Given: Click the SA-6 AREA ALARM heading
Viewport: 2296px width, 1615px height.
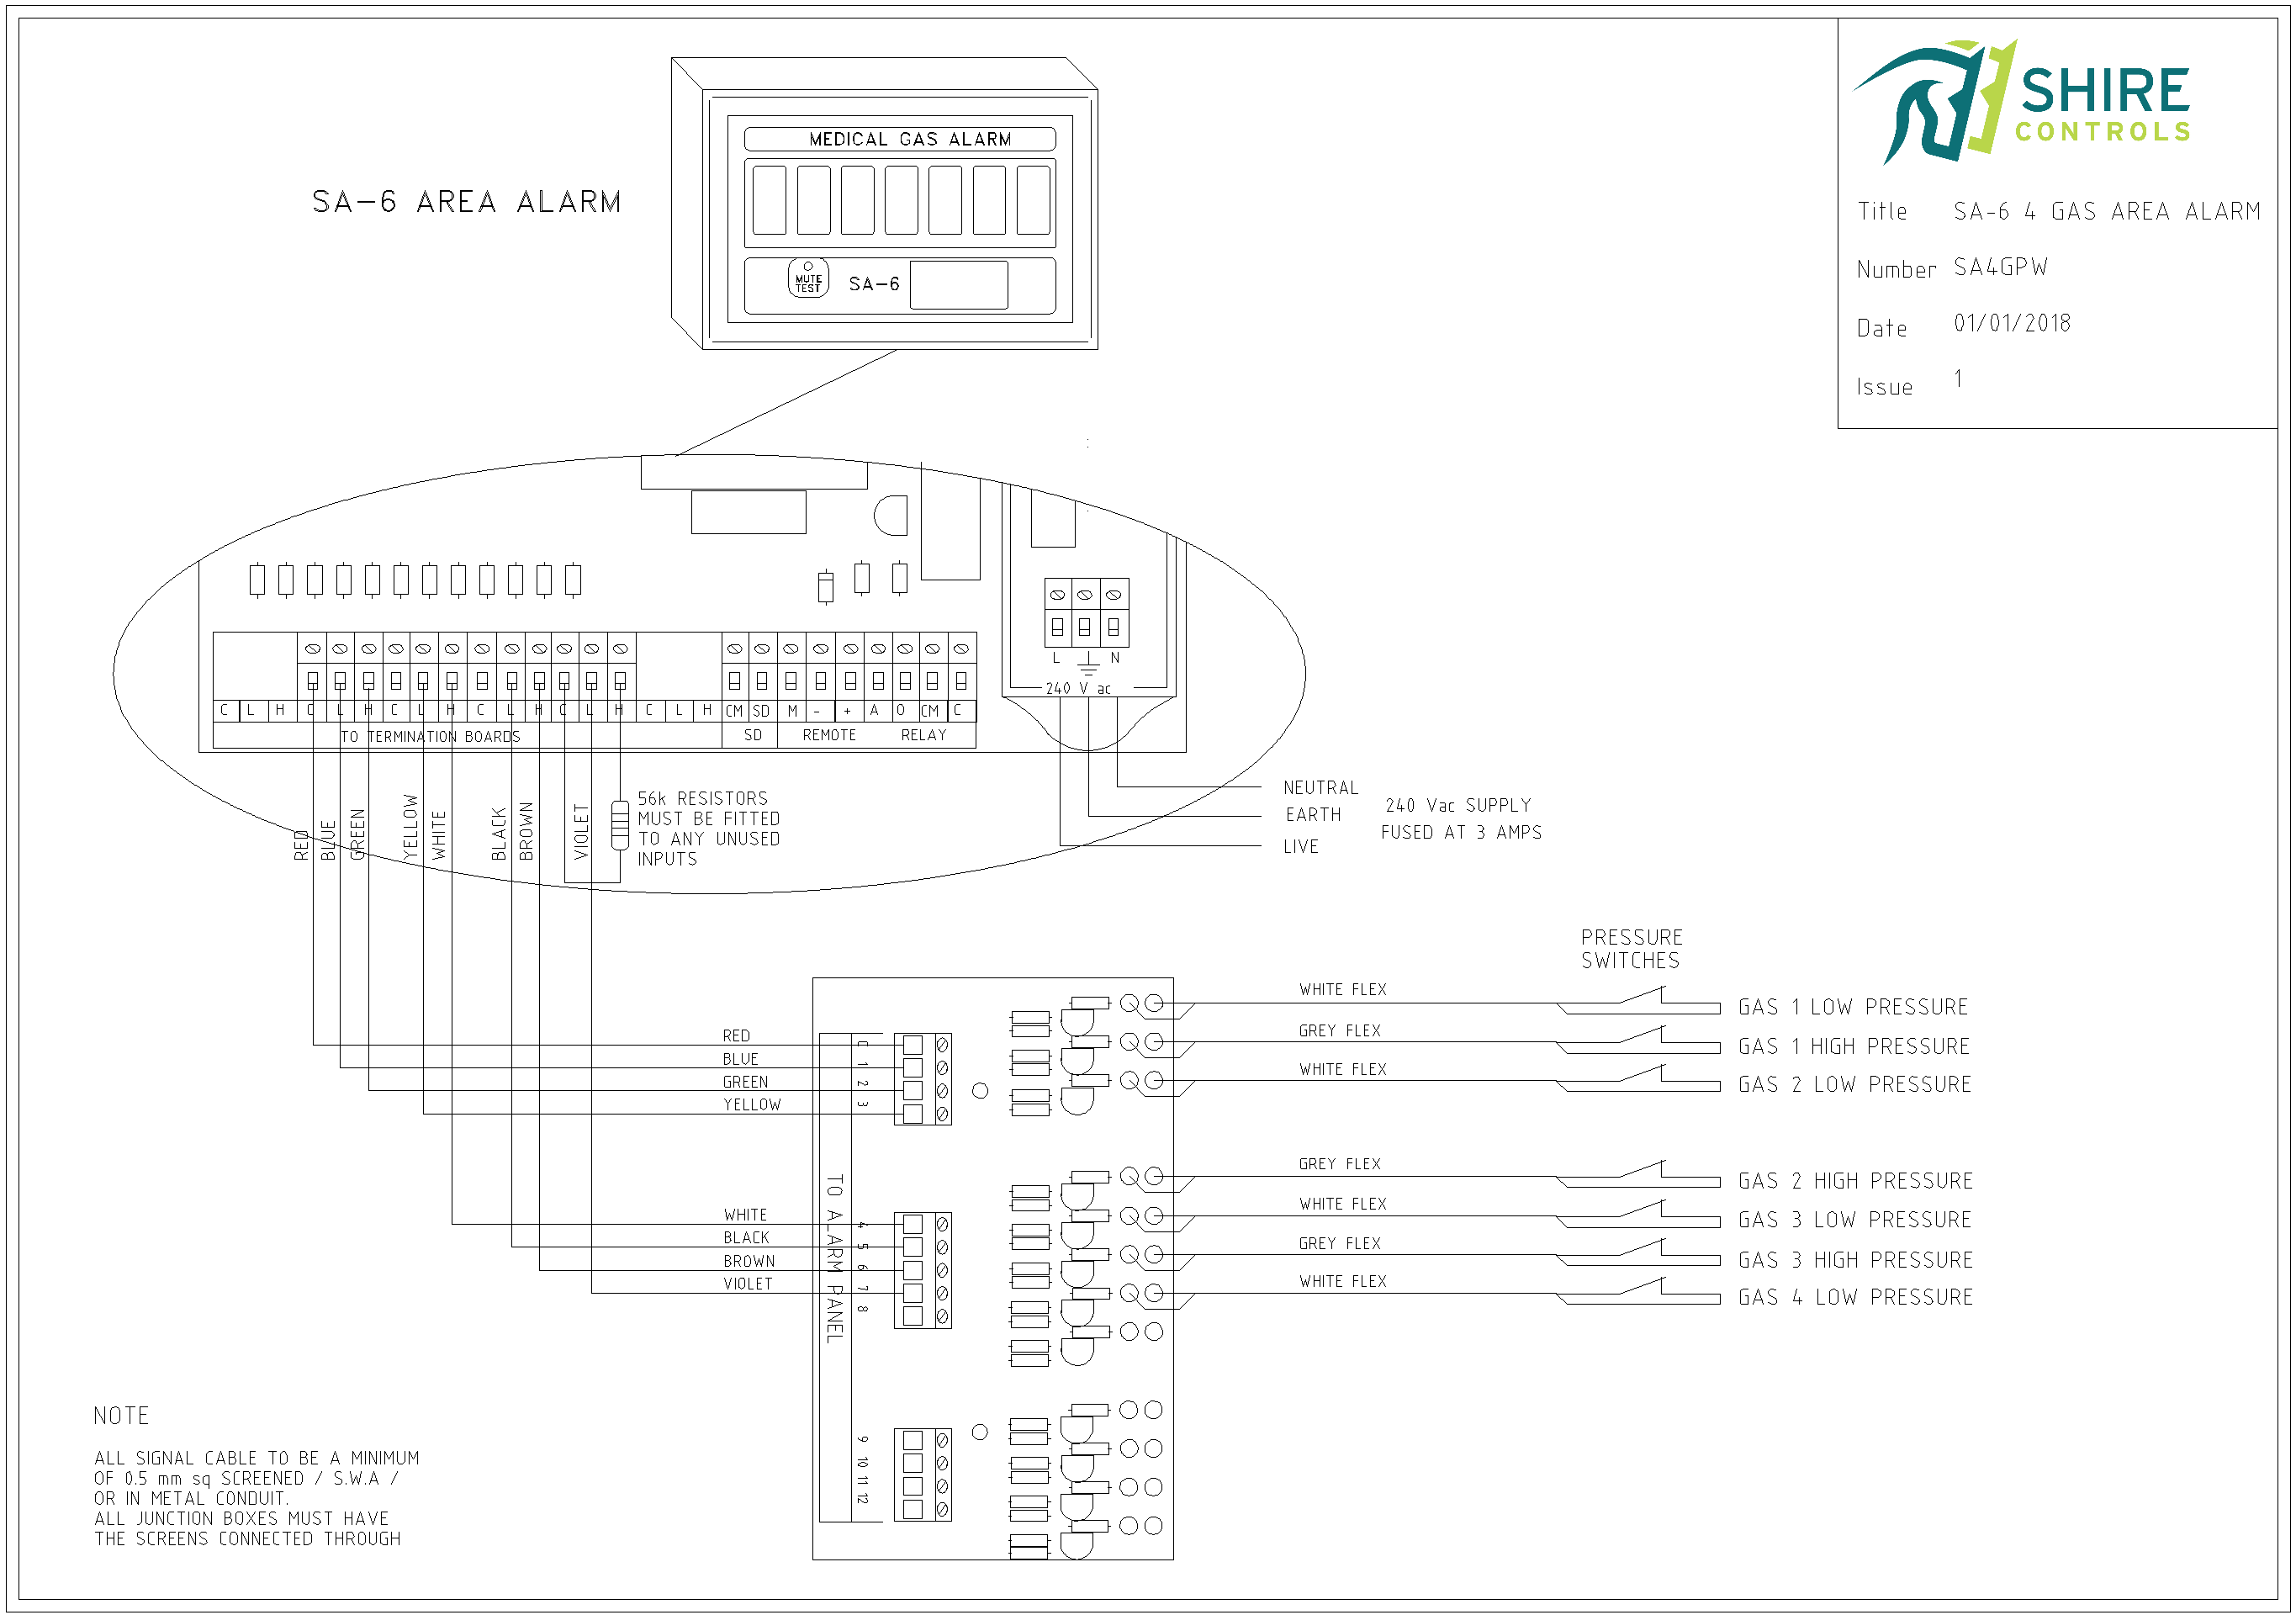Looking at the screenshot, I should point(466,202).
